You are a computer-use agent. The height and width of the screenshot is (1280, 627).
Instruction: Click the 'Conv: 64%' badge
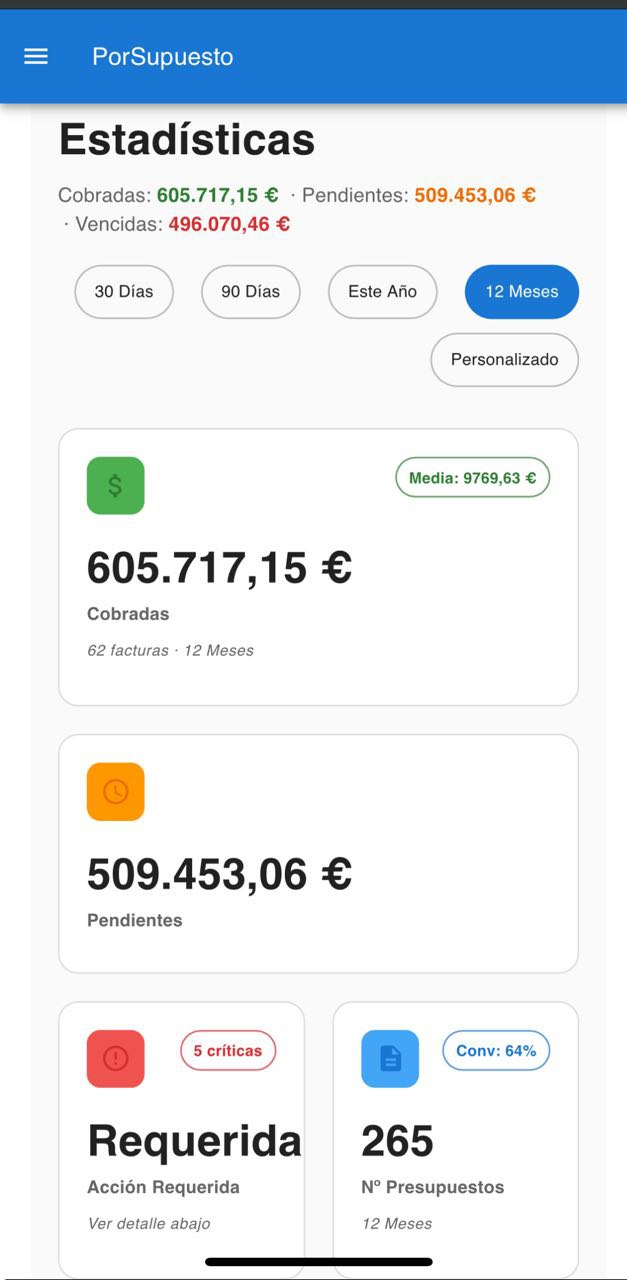pyautogui.click(x=496, y=1051)
